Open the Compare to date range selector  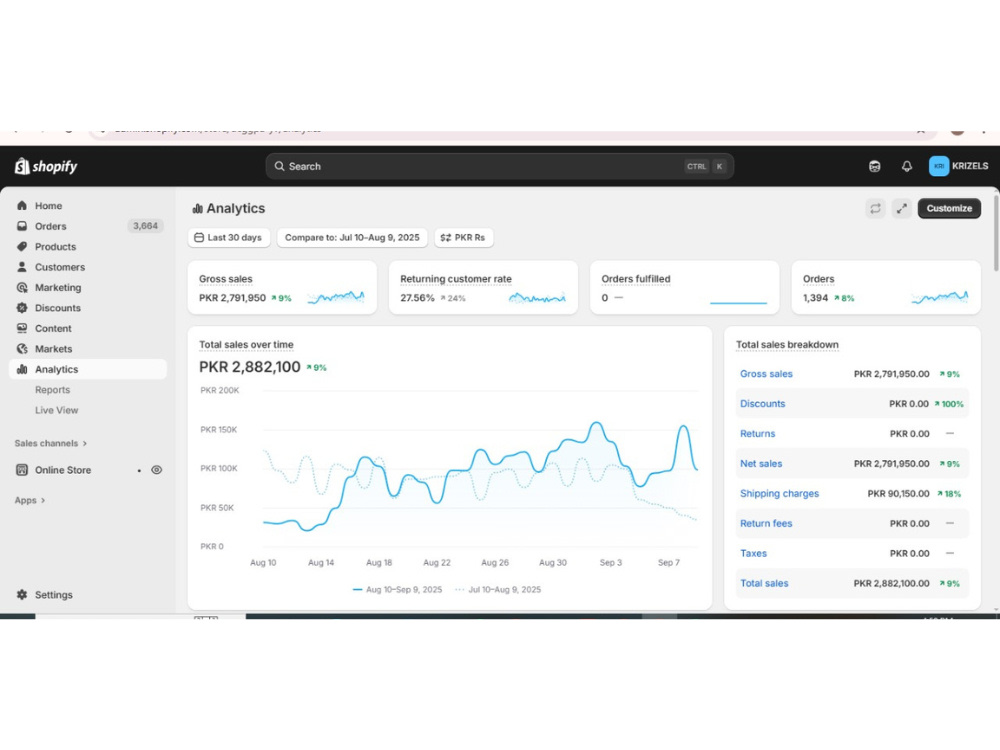tap(352, 237)
